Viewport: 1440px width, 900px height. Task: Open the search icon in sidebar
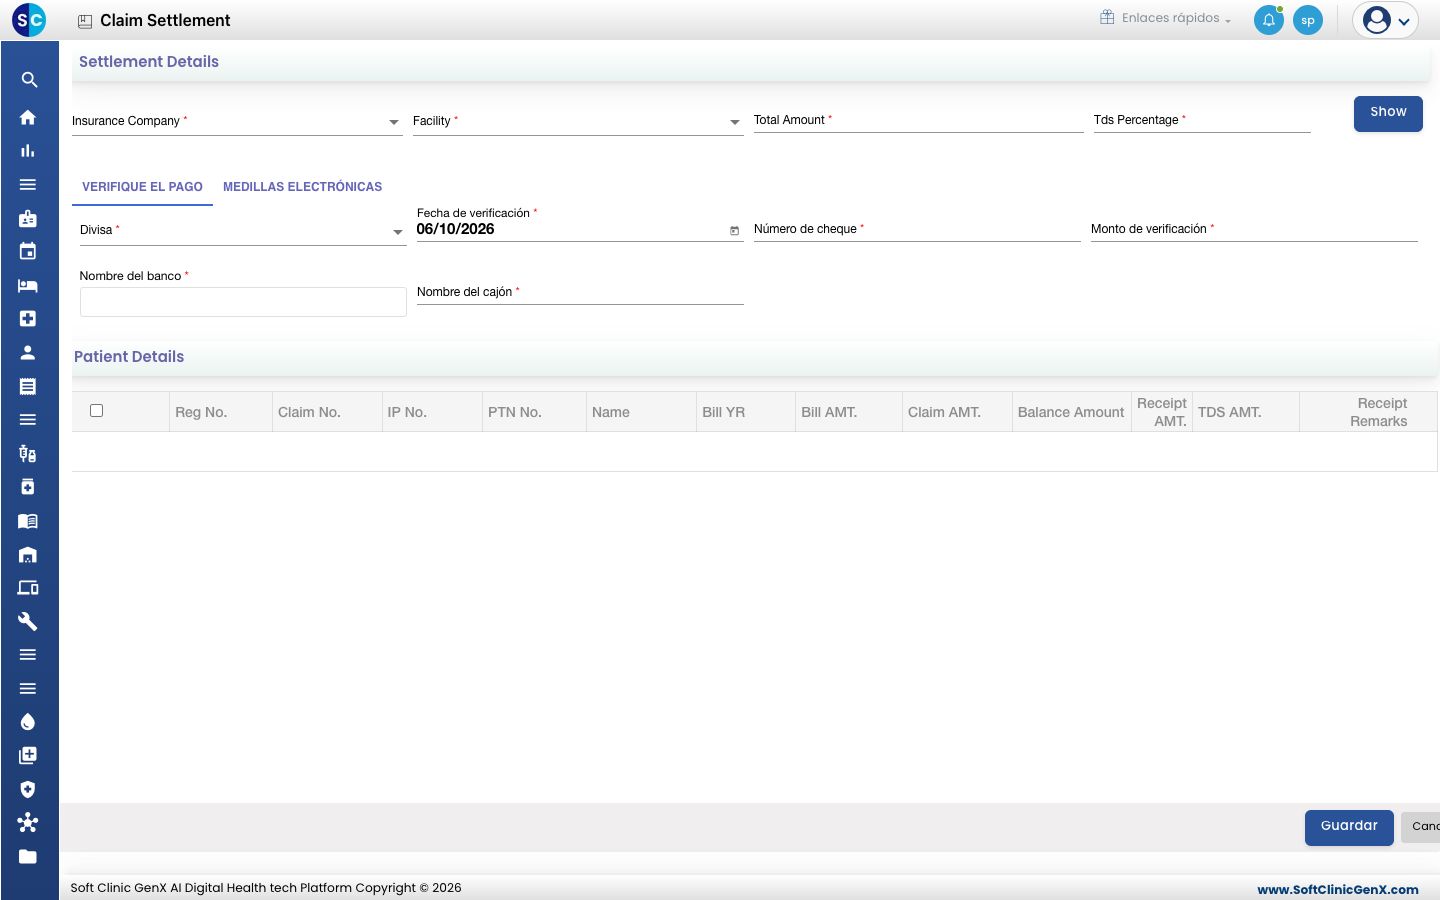click(29, 80)
